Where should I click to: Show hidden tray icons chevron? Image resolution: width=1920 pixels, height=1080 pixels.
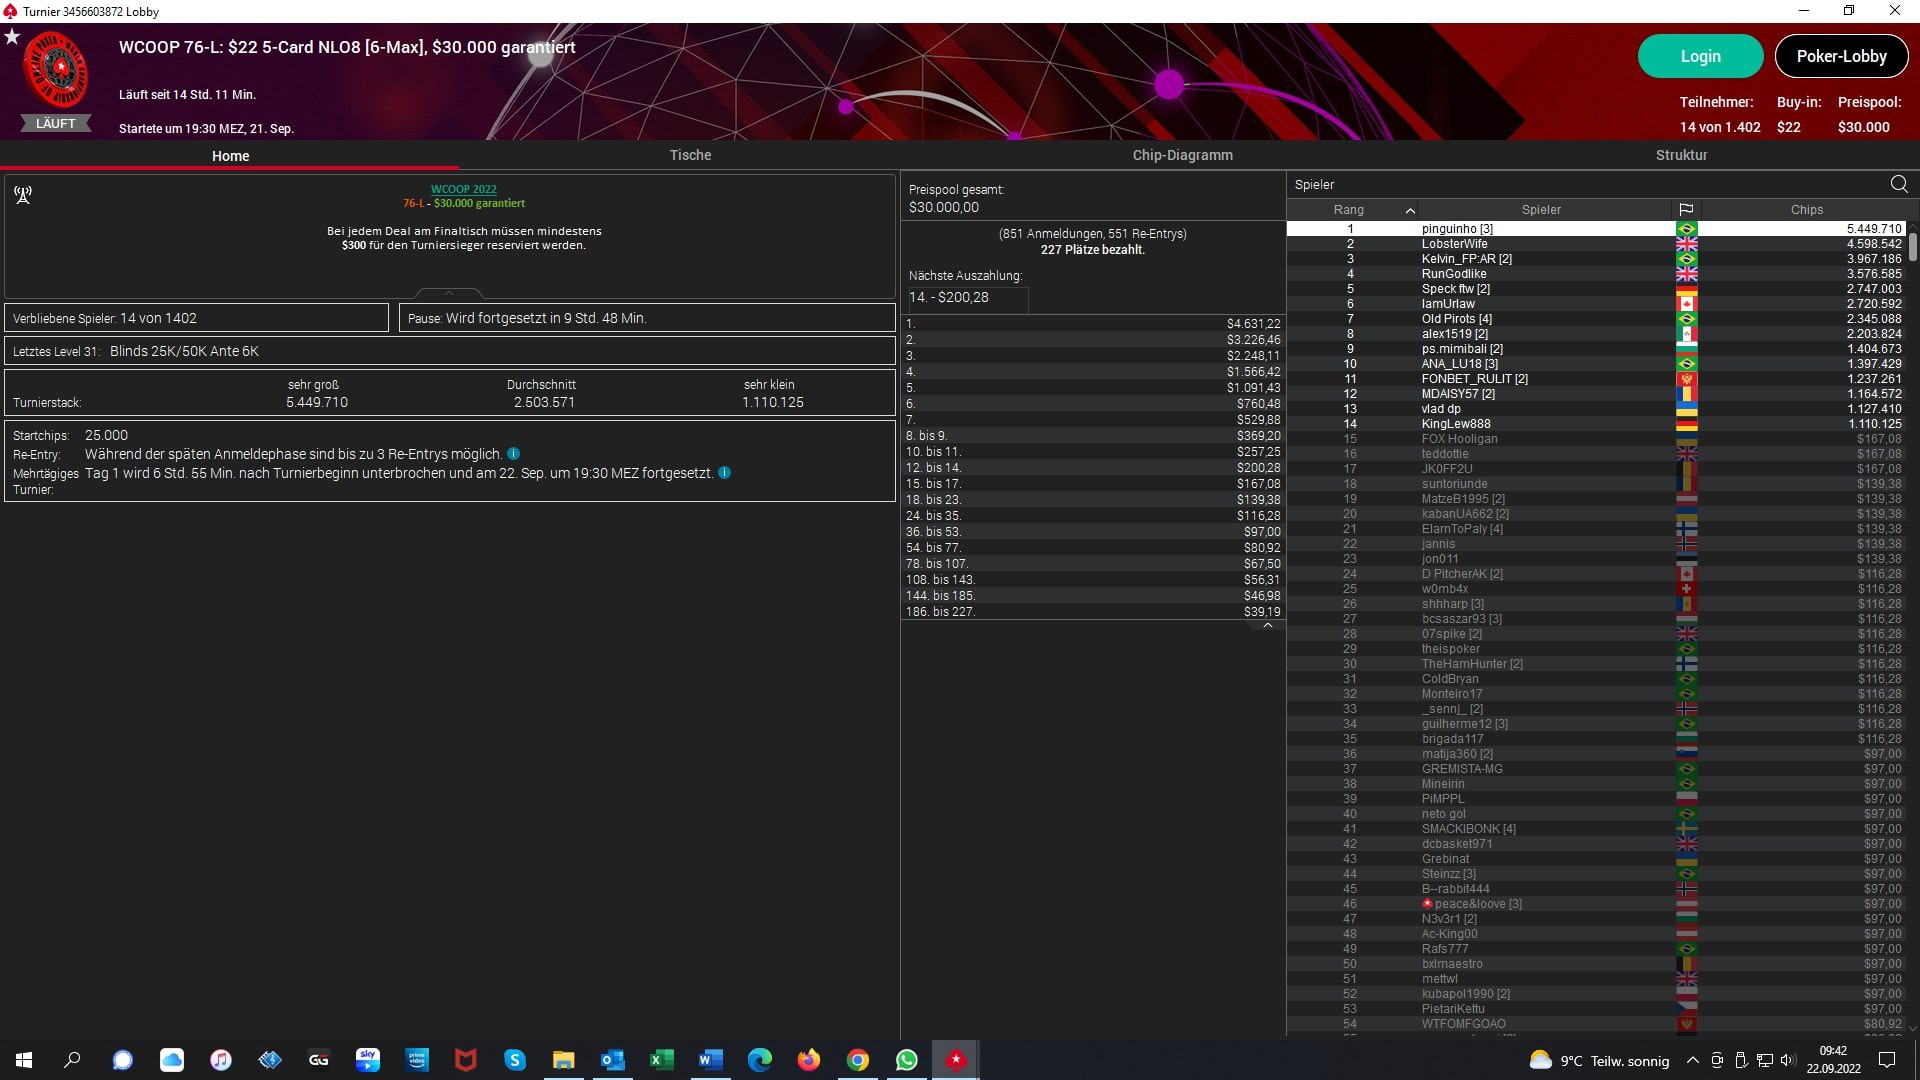click(1693, 1060)
